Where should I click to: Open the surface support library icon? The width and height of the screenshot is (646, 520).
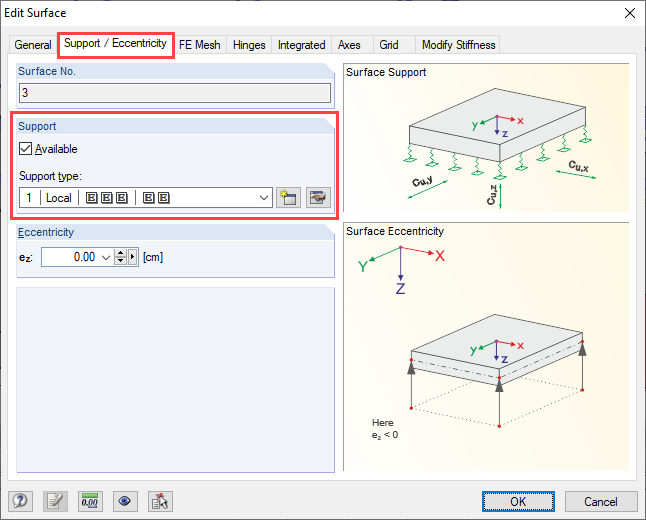click(x=318, y=198)
